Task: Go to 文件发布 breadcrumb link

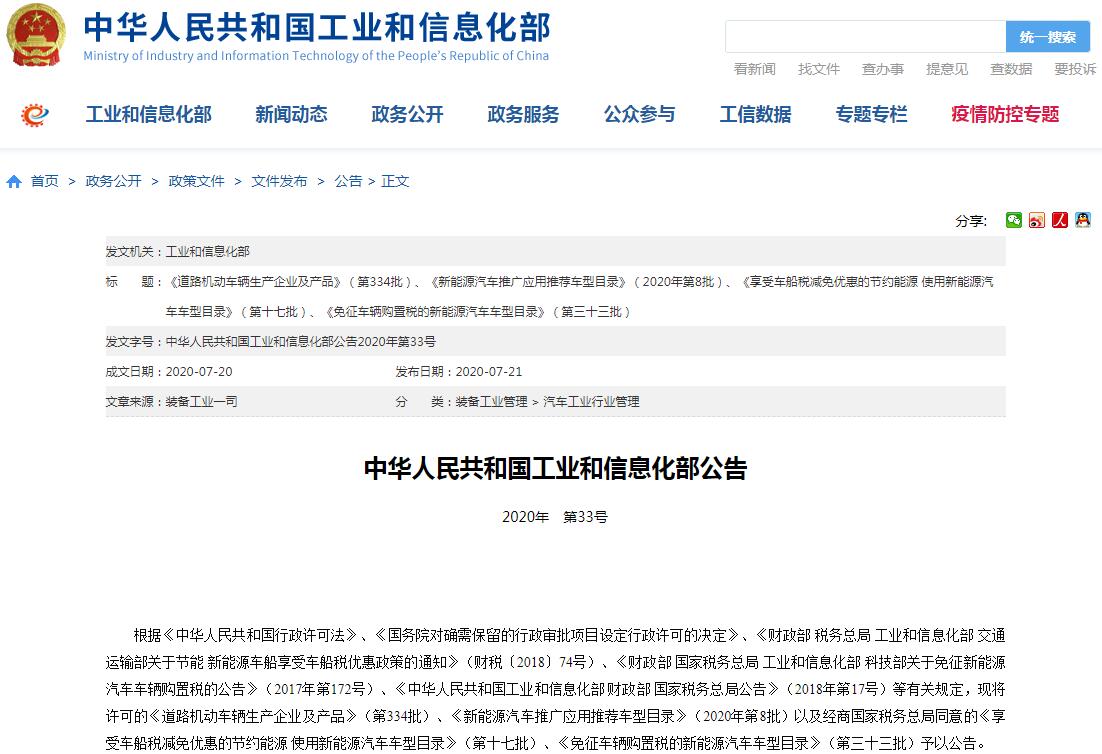Action: click(x=279, y=181)
